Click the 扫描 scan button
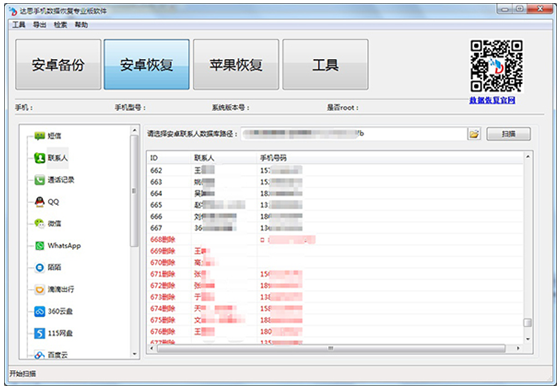The height and width of the screenshot is (389, 557). click(508, 134)
